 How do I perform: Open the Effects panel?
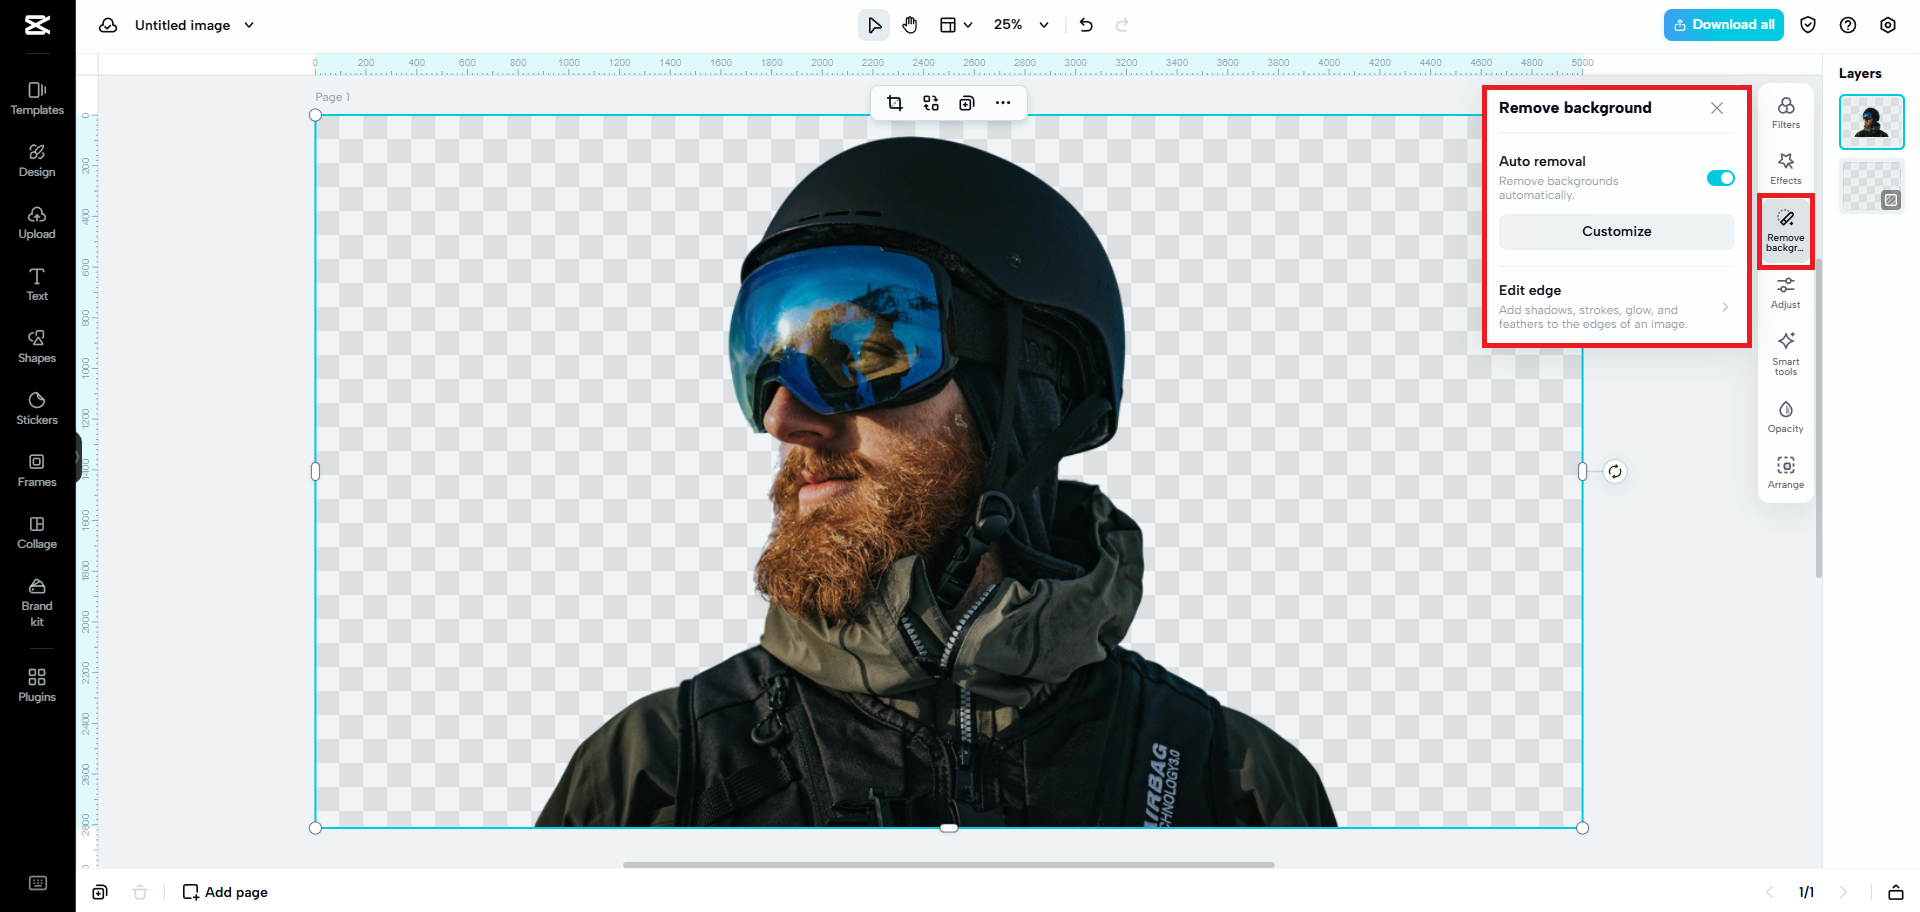click(x=1785, y=167)
